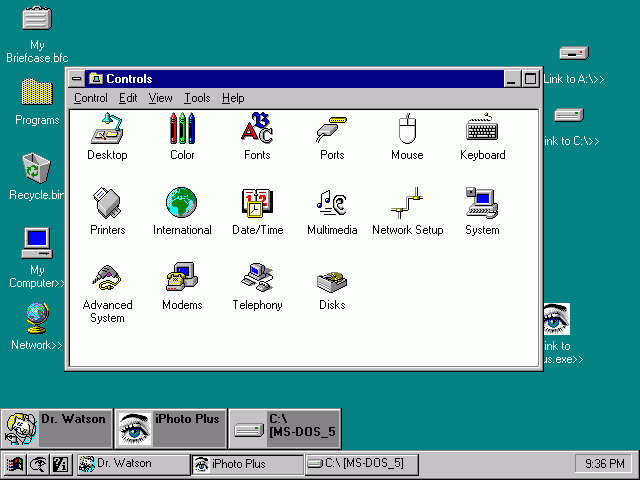
Task: Select the Multimedia icon
Action: pos(332,203)
